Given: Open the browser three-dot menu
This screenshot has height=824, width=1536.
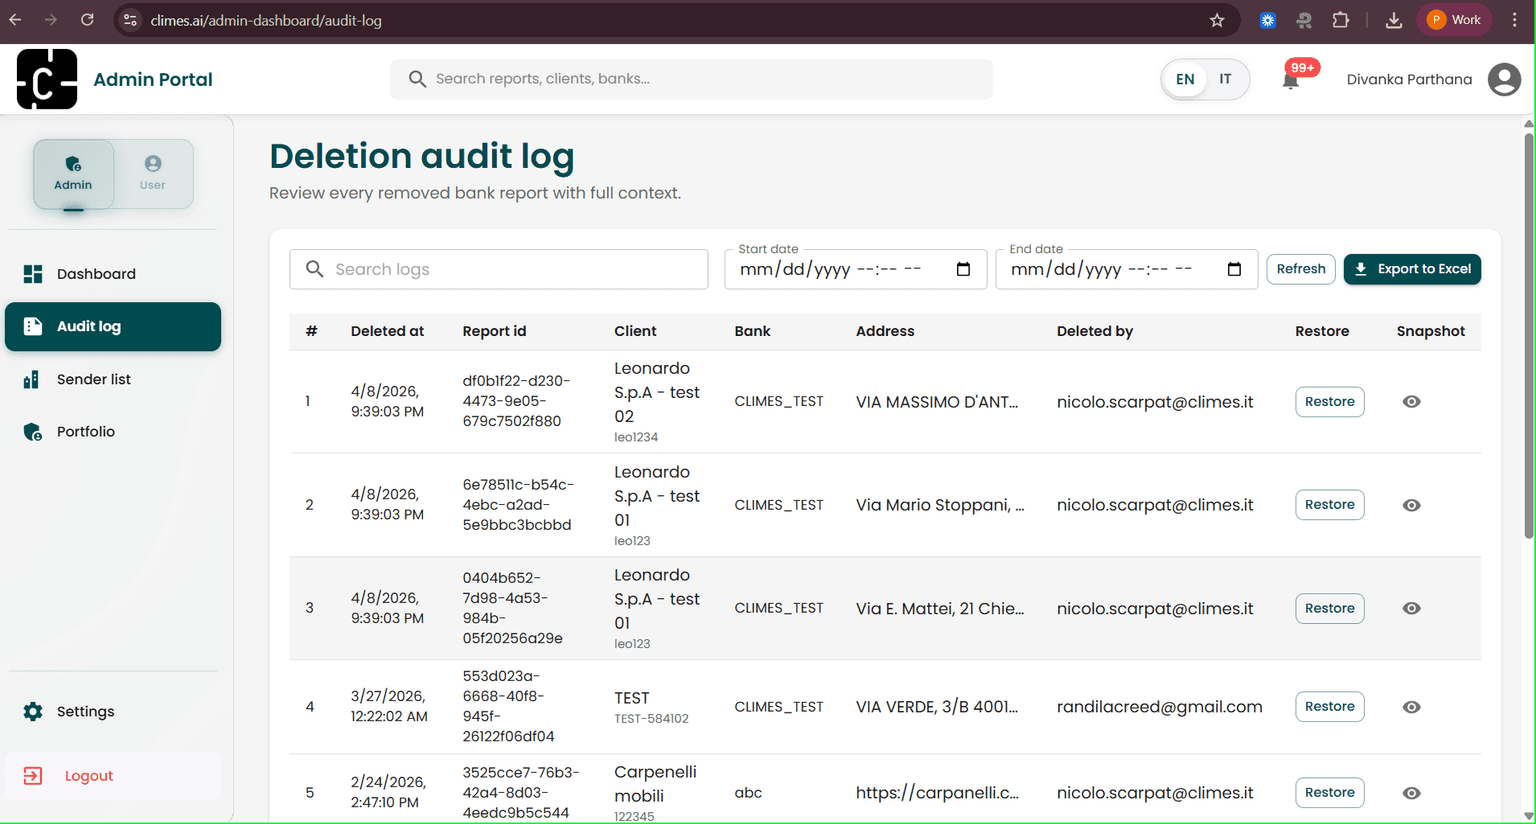Looking at the screenshot, I should click(1515, 20).
